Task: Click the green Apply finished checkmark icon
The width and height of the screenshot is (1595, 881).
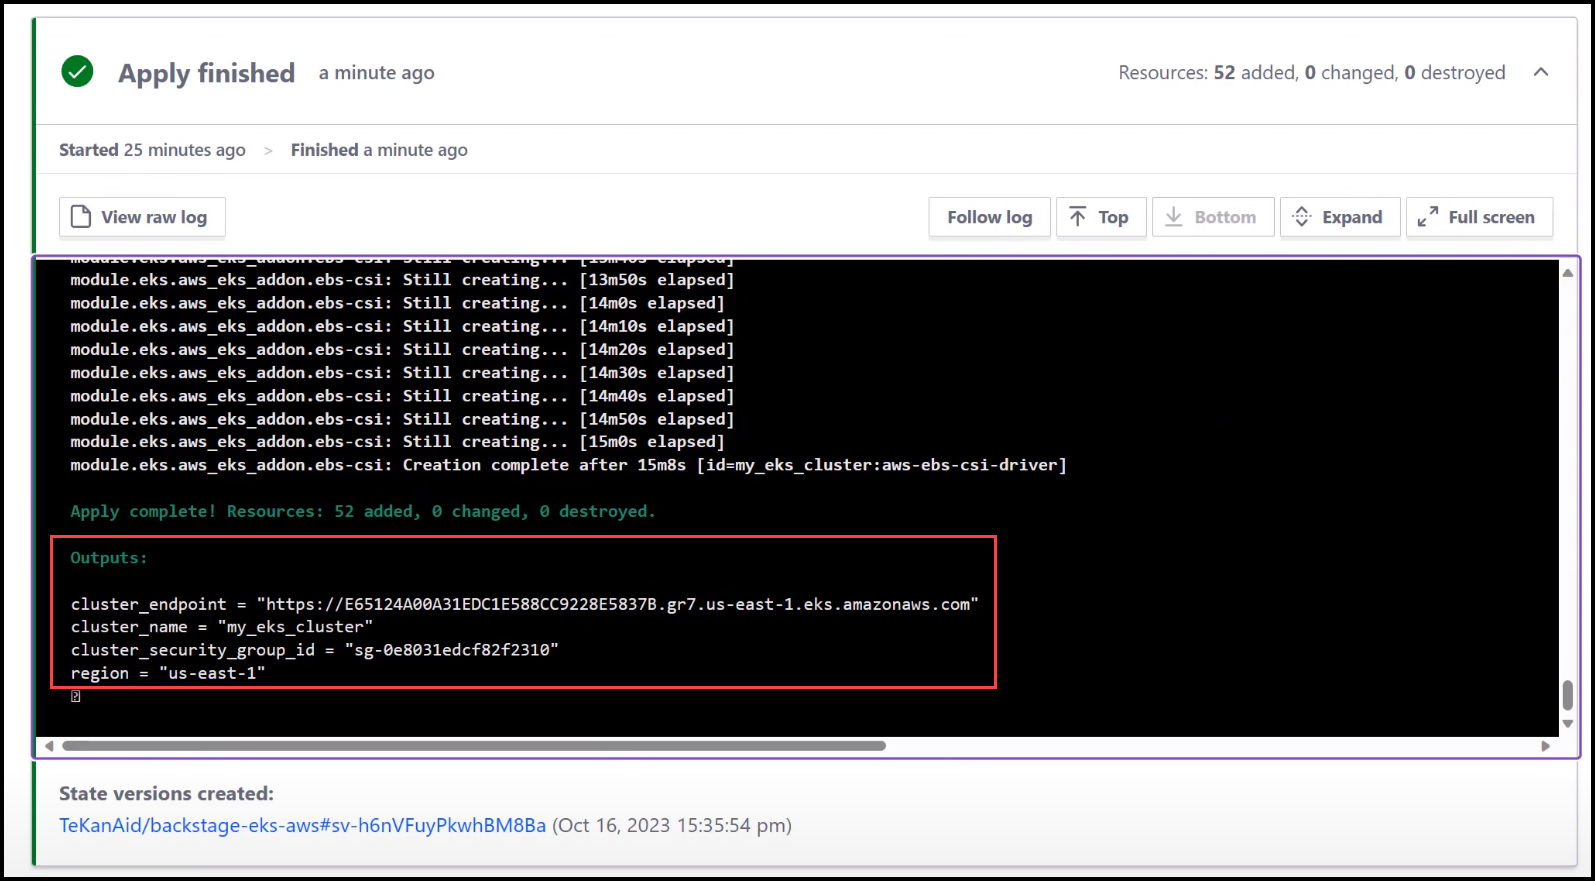Action: click(77, 72)
